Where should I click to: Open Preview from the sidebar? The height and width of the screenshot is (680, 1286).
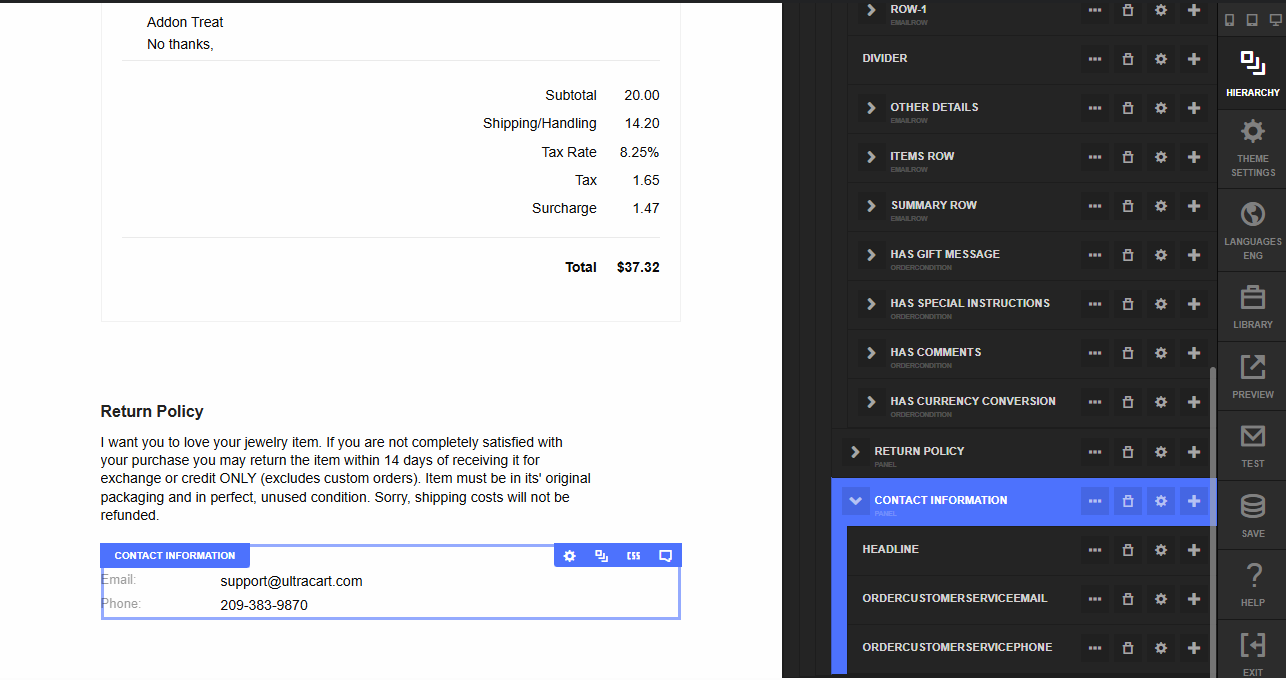click(1252, 376)
